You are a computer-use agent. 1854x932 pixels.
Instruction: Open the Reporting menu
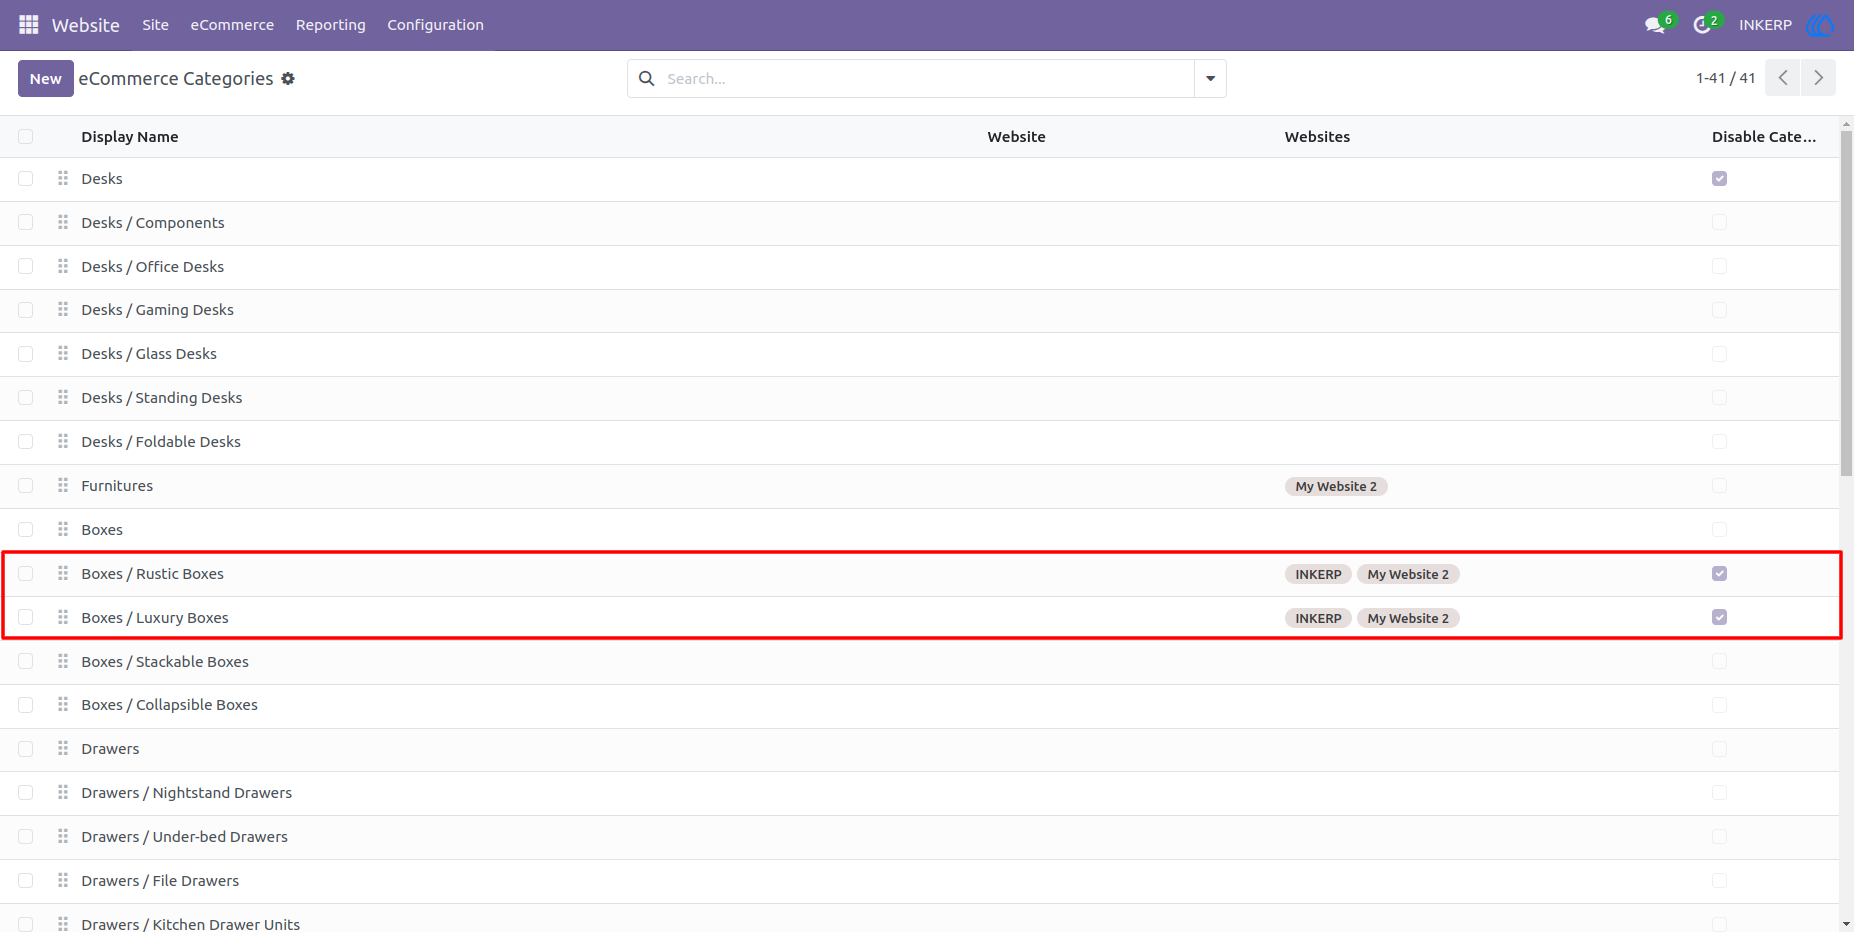click(331, 25)
